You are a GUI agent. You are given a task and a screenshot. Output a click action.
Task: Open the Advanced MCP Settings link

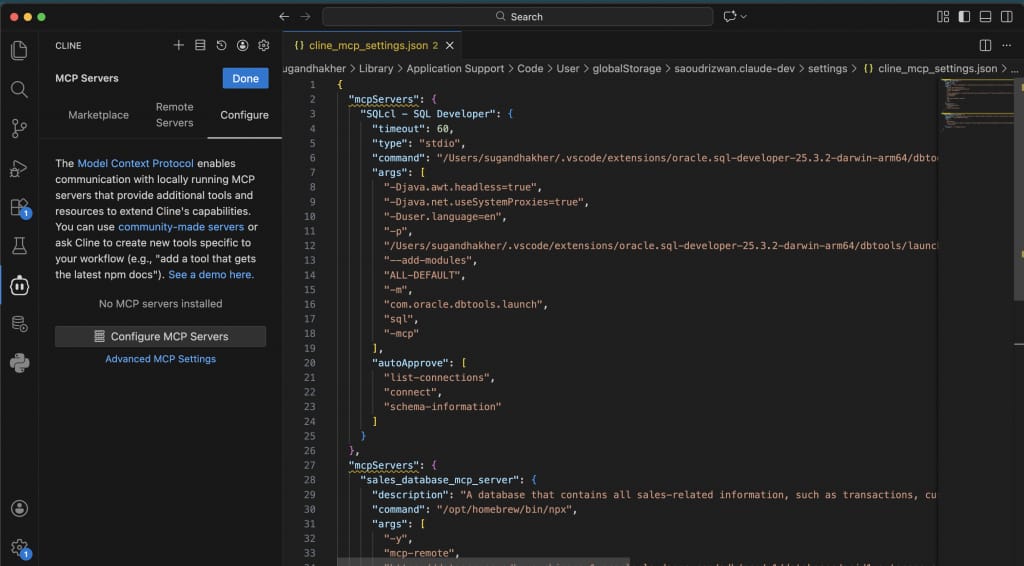point(160,359)
